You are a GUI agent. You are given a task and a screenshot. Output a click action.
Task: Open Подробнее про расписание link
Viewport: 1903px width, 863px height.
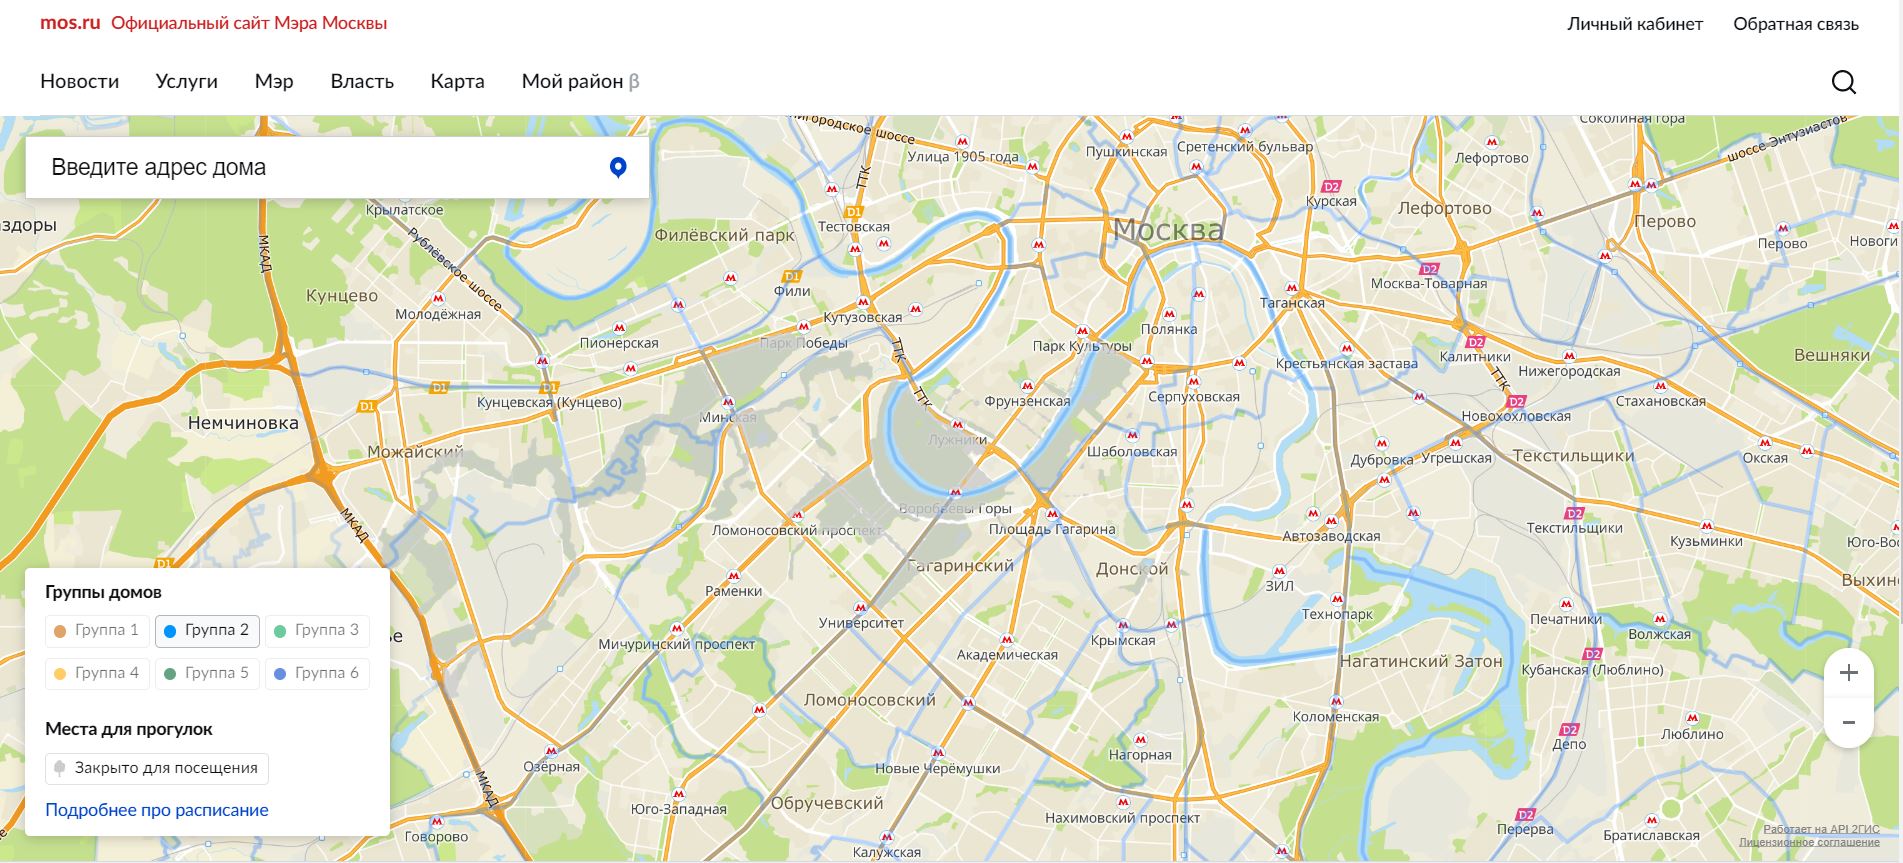(x=157, y=810)
